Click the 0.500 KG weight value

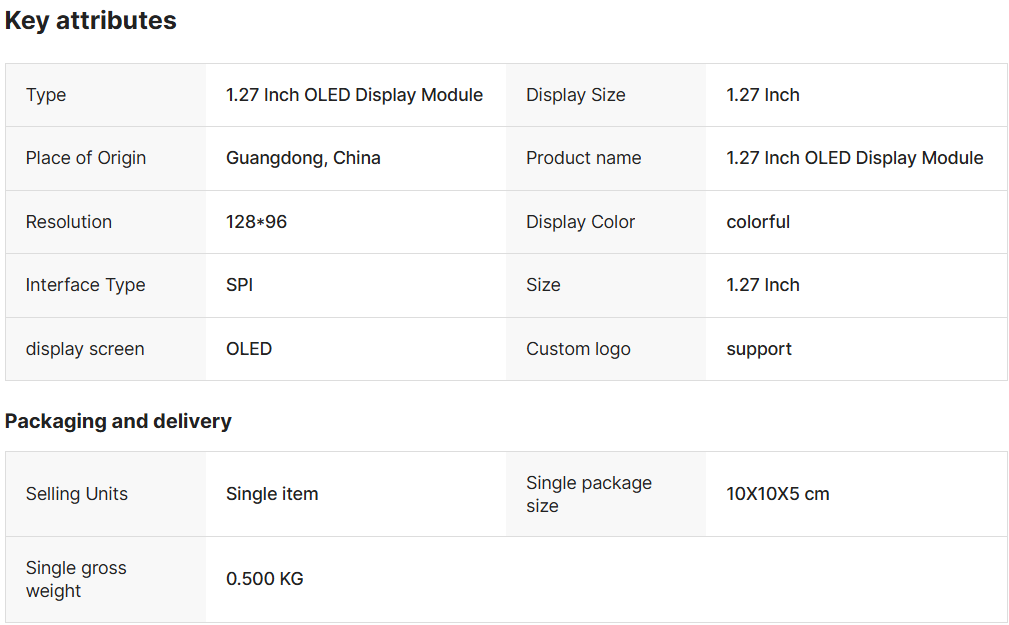pyautogui.click(x=265, y=579)
